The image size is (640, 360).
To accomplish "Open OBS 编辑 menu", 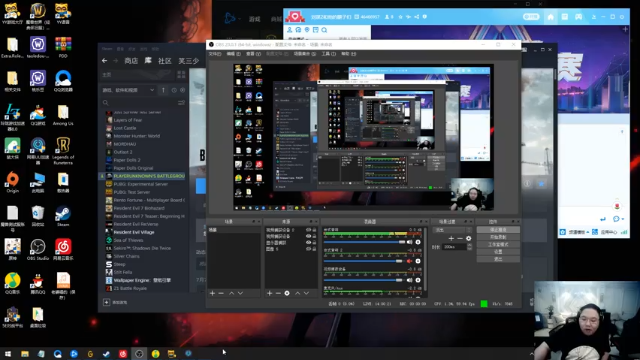I will 233,54.
